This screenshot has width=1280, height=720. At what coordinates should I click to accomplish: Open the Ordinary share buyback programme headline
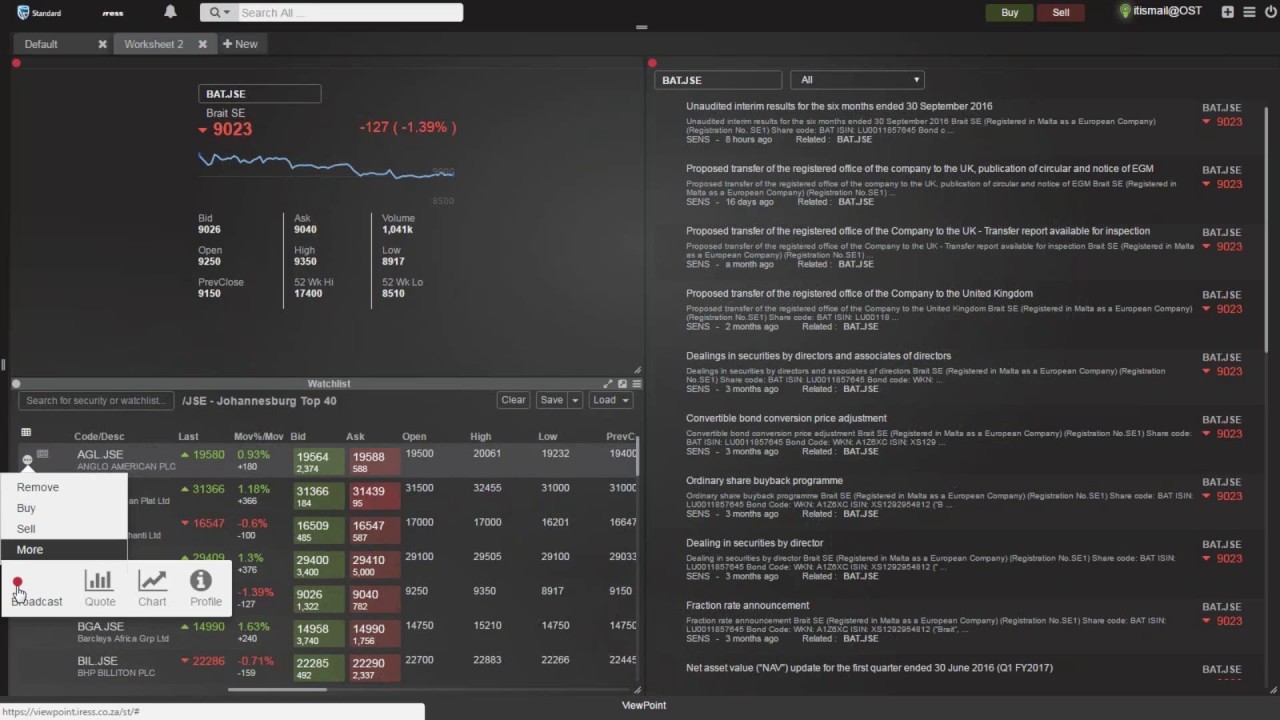pos(764,480)
